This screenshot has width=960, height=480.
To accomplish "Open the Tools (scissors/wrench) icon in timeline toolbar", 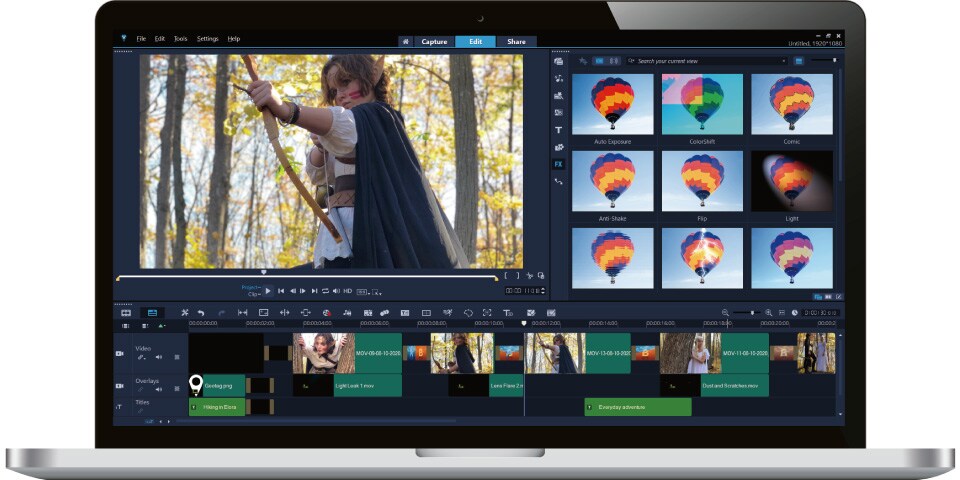I will (184, 313).
